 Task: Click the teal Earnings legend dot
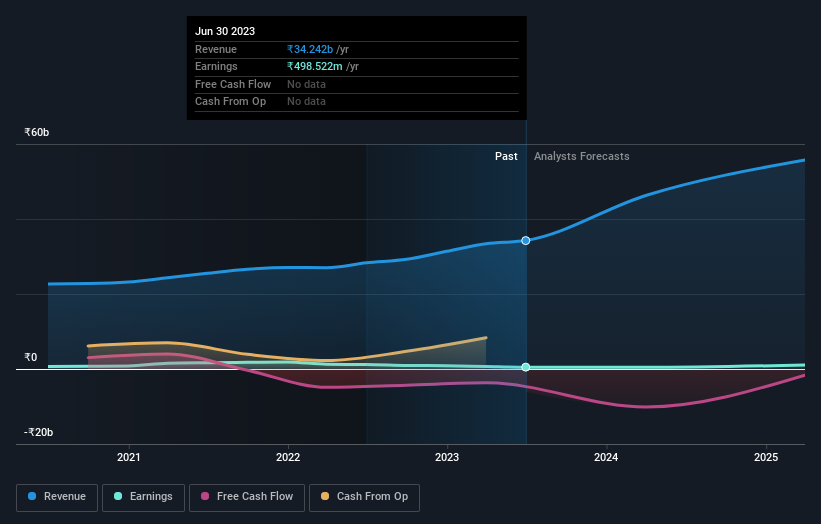118,496
